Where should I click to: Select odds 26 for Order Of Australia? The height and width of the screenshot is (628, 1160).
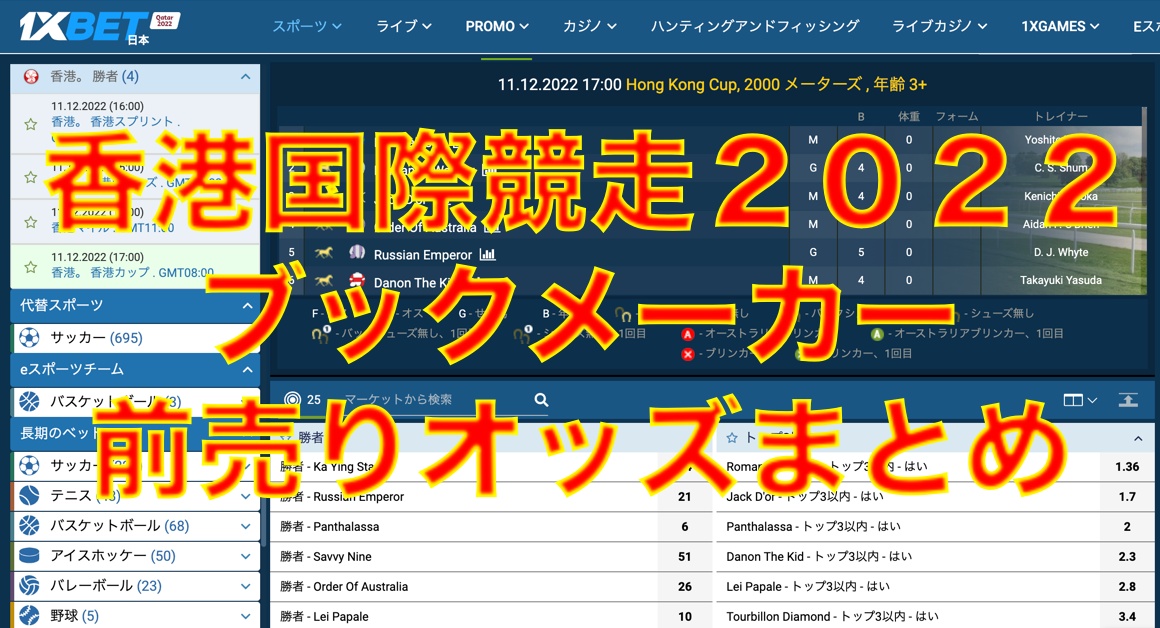(x=684, y=587)
